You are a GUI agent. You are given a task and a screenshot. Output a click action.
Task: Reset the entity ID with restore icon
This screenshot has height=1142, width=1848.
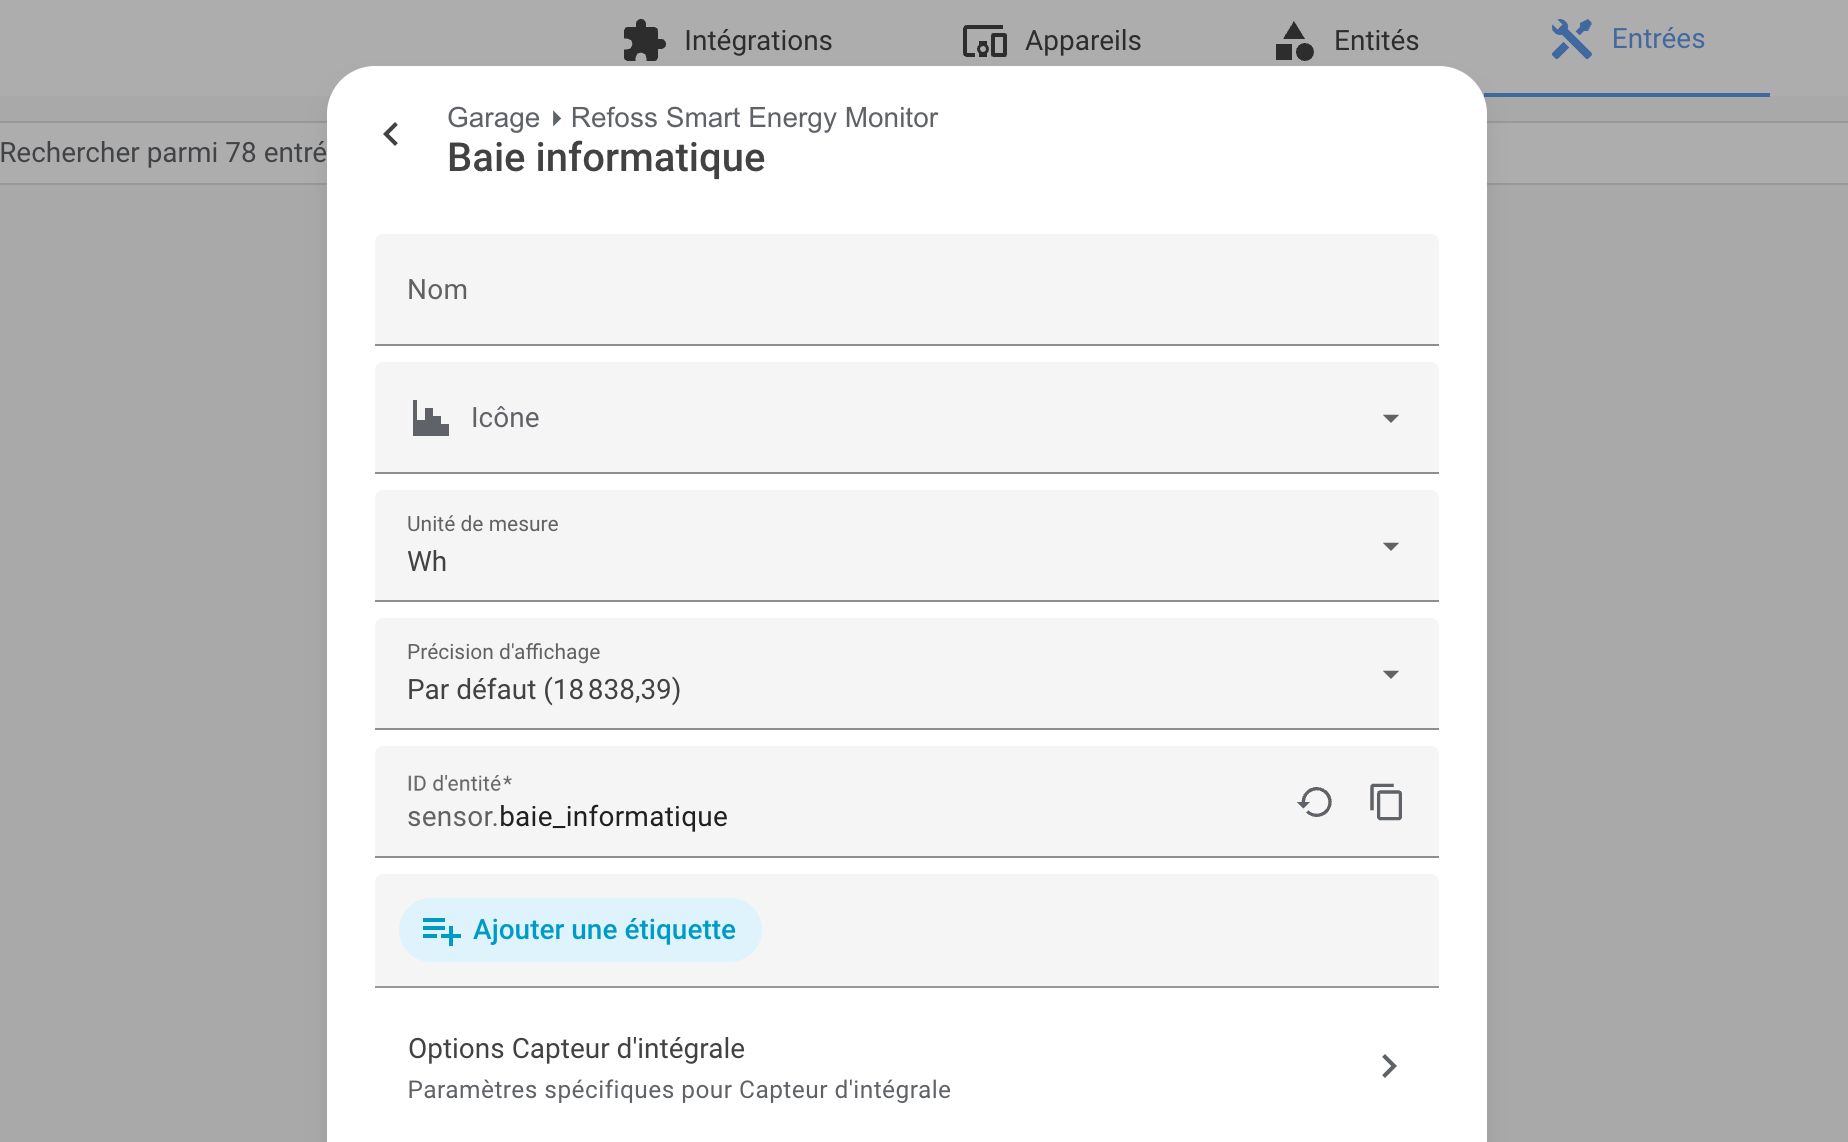1315,802
